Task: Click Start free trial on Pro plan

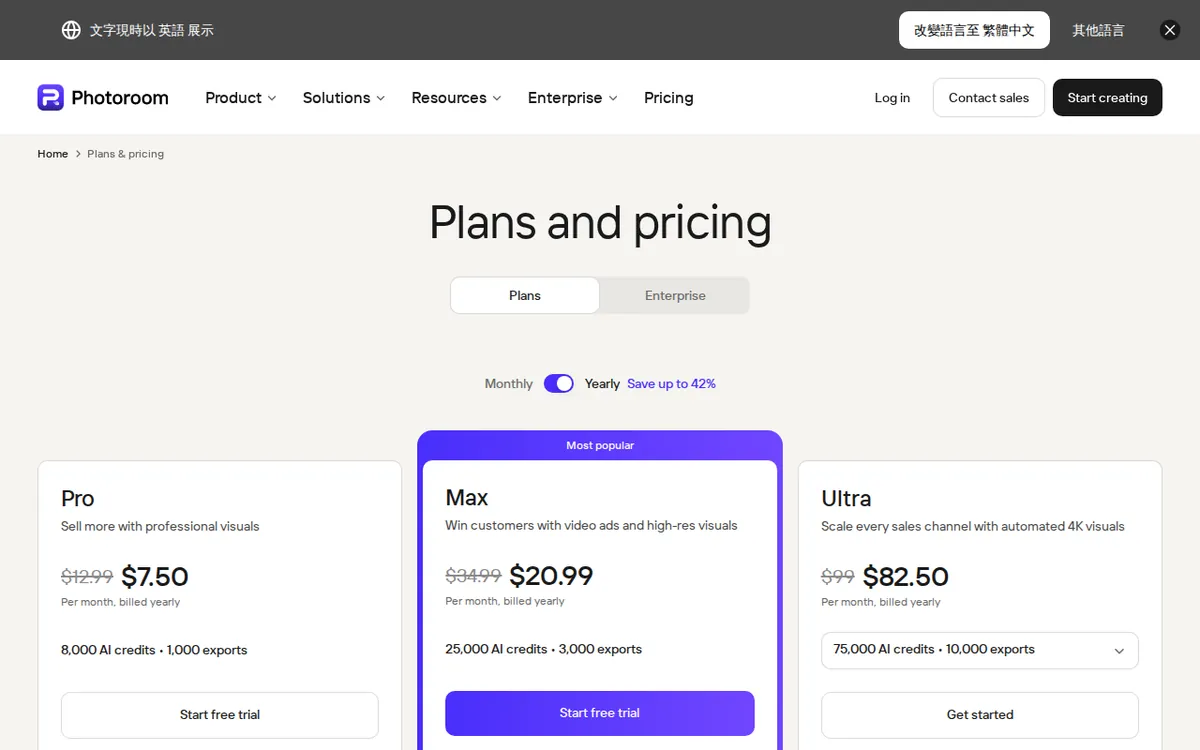Action: point(220,715)
